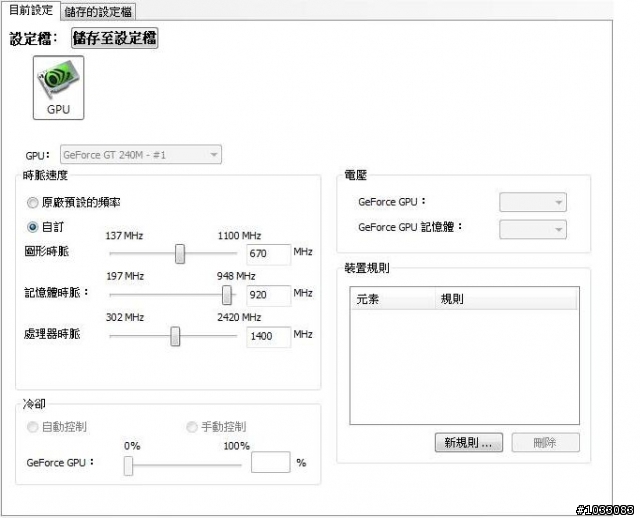The height and width of the screenshot is (518, 640).
Task: Switch to 目前設定 tab
Action: [31, 10]
